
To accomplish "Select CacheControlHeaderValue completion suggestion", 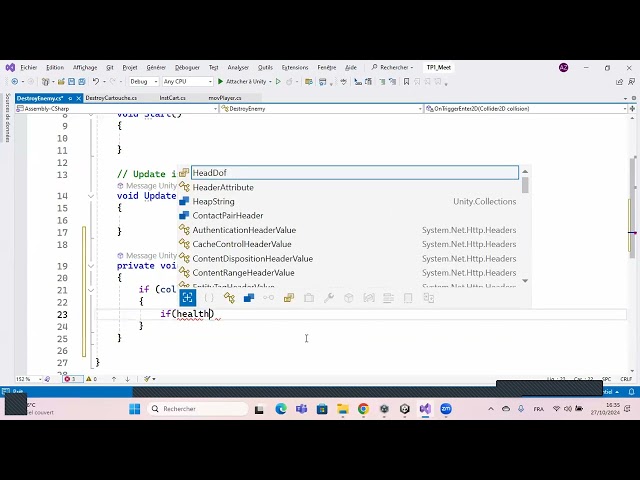I will pyautogui.click(x=349, y=244).
